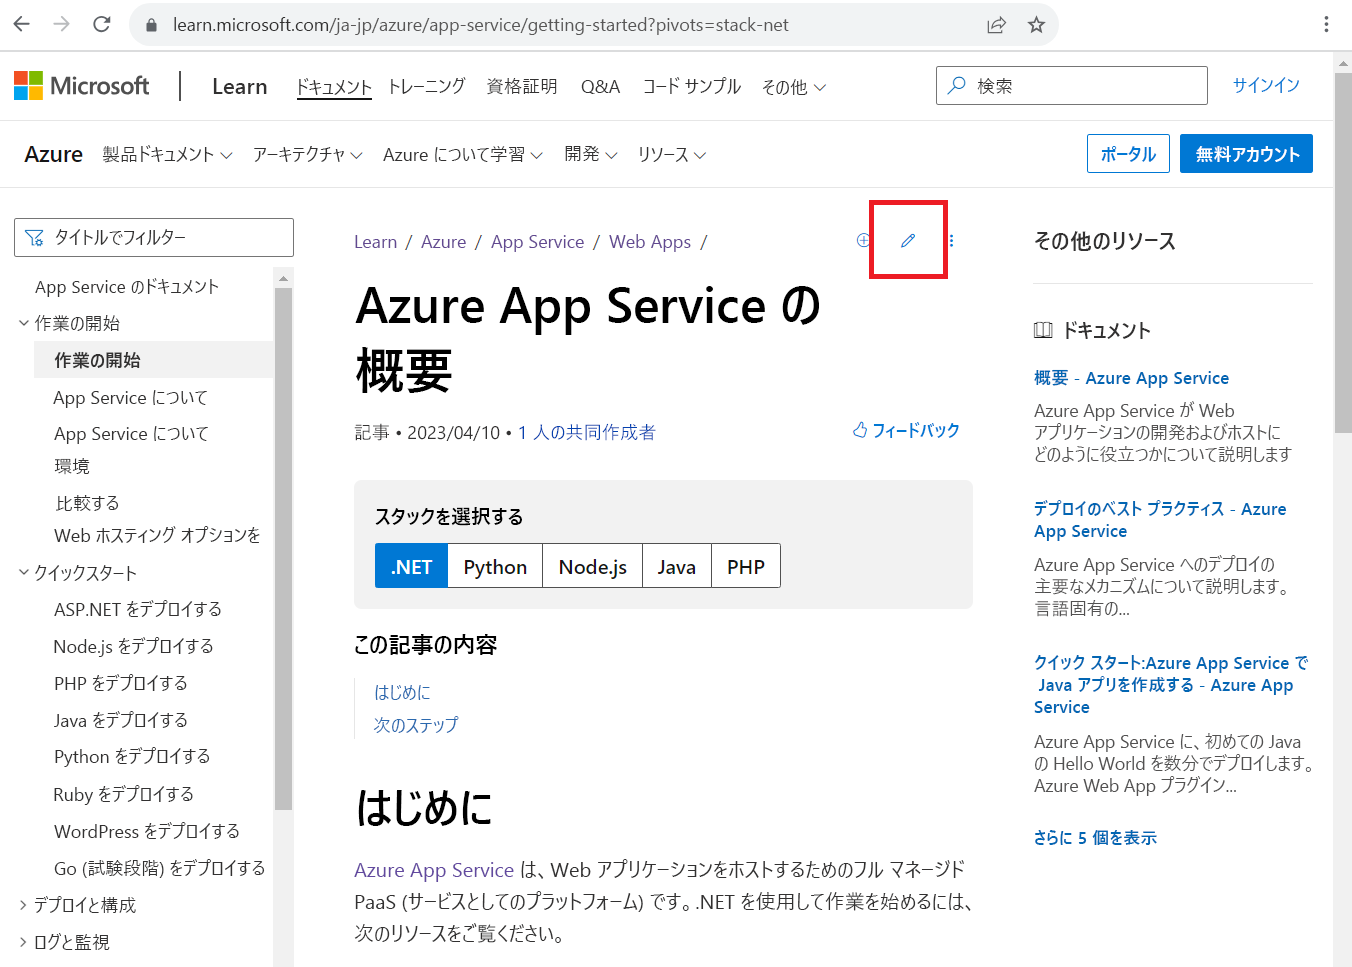1352x967 pixels.
Task: Click the サインイン sign-in link
Action: tap(1266, 85)
